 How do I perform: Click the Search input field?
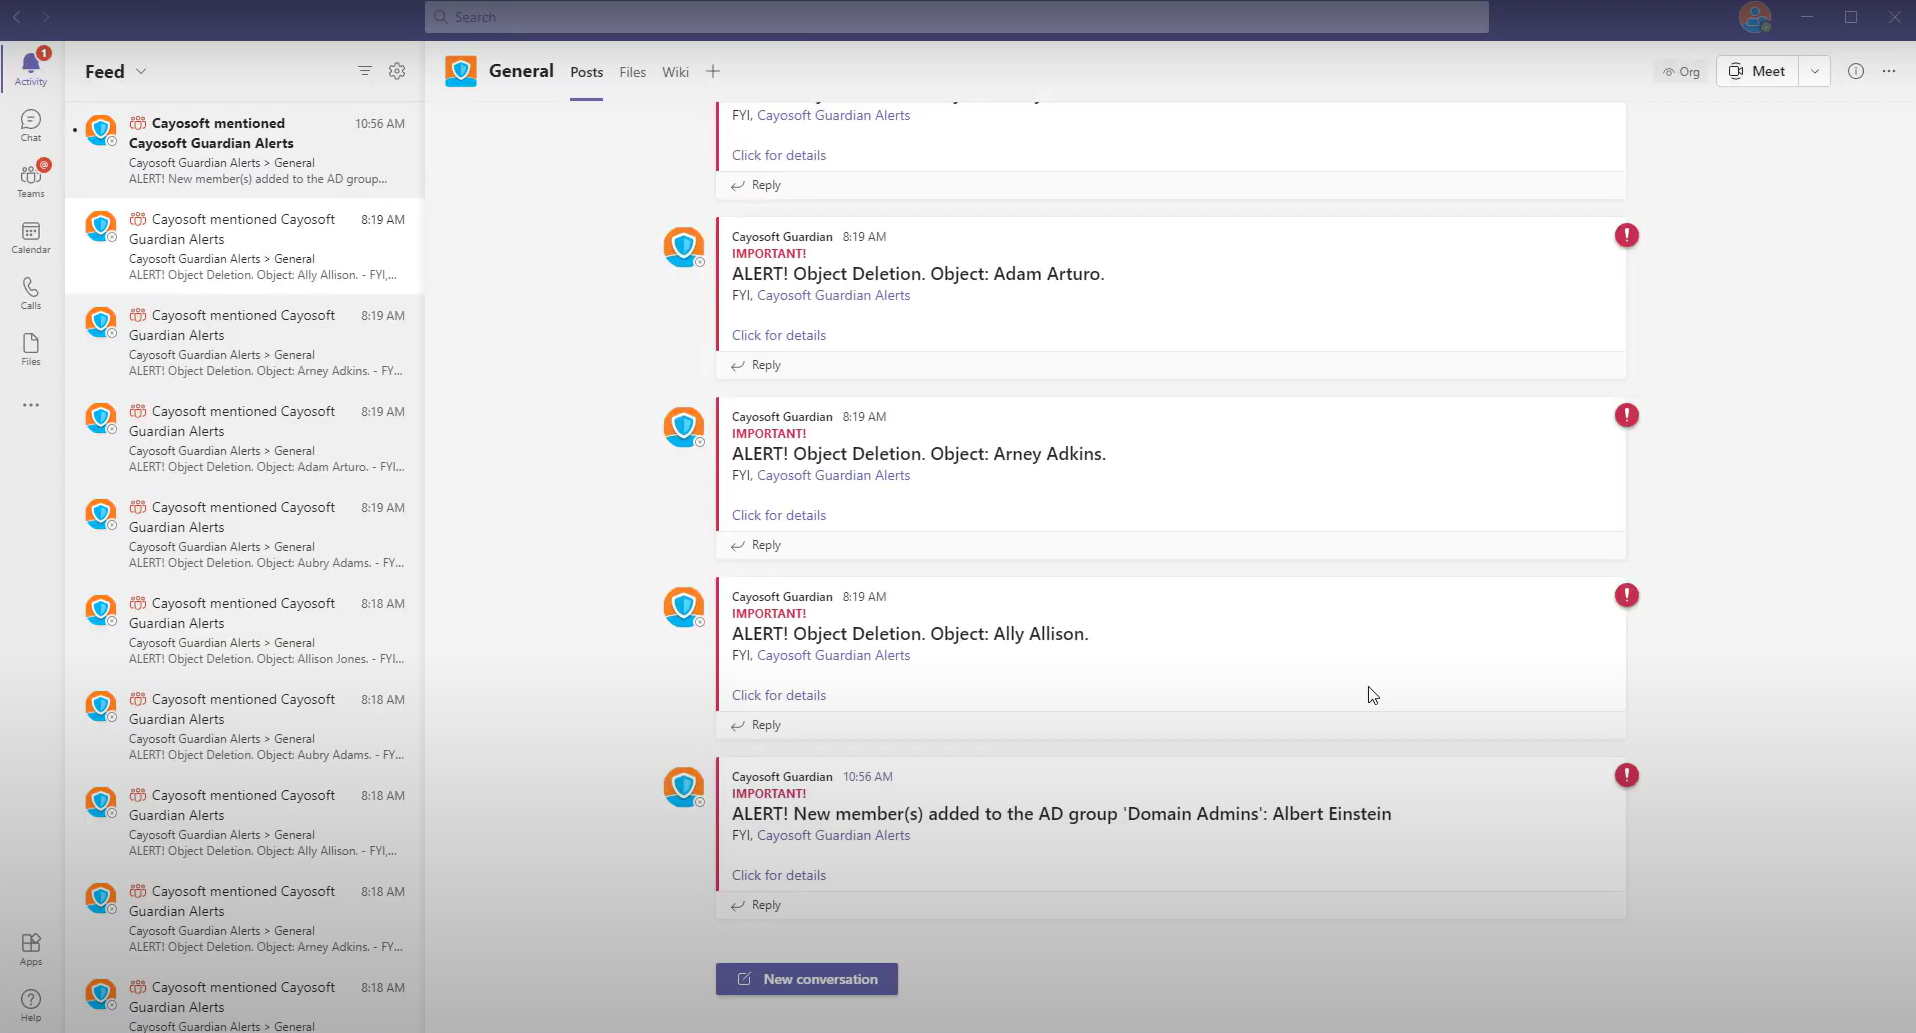click(x=956, y=17)
